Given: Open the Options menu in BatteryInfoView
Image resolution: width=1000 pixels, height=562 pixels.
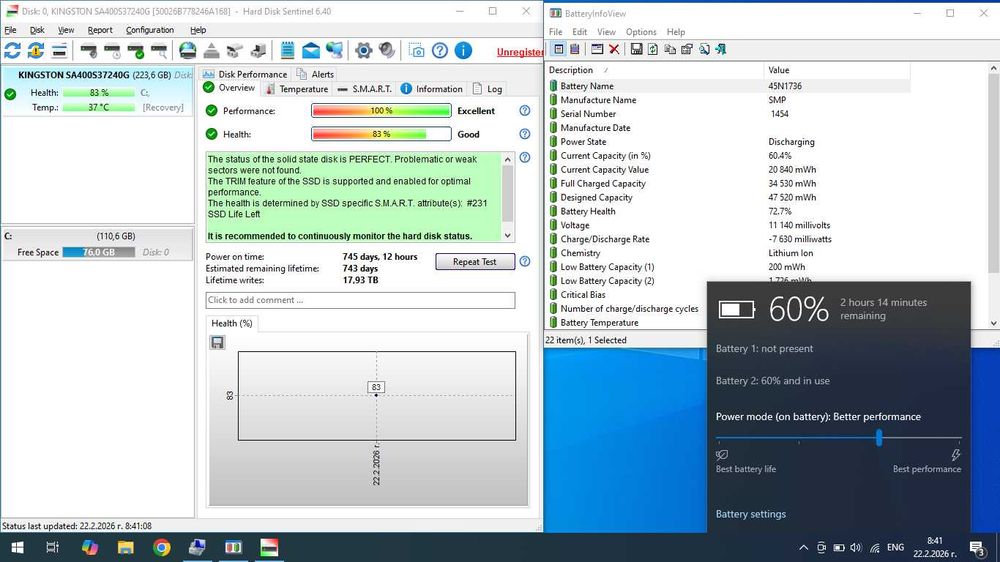Looking at the screenshot, I should [641, 32].
